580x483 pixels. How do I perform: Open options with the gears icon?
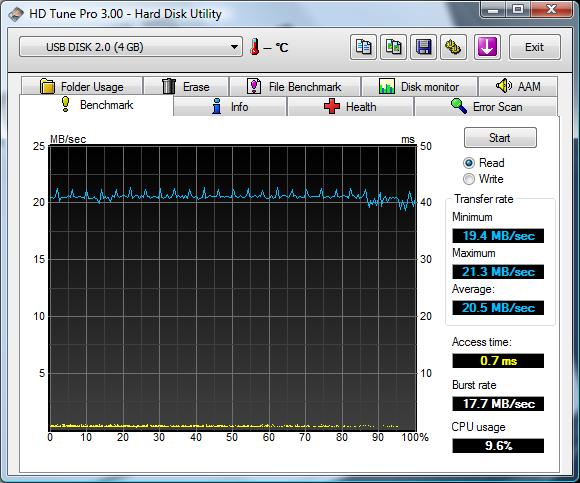[x=453, y=47]
